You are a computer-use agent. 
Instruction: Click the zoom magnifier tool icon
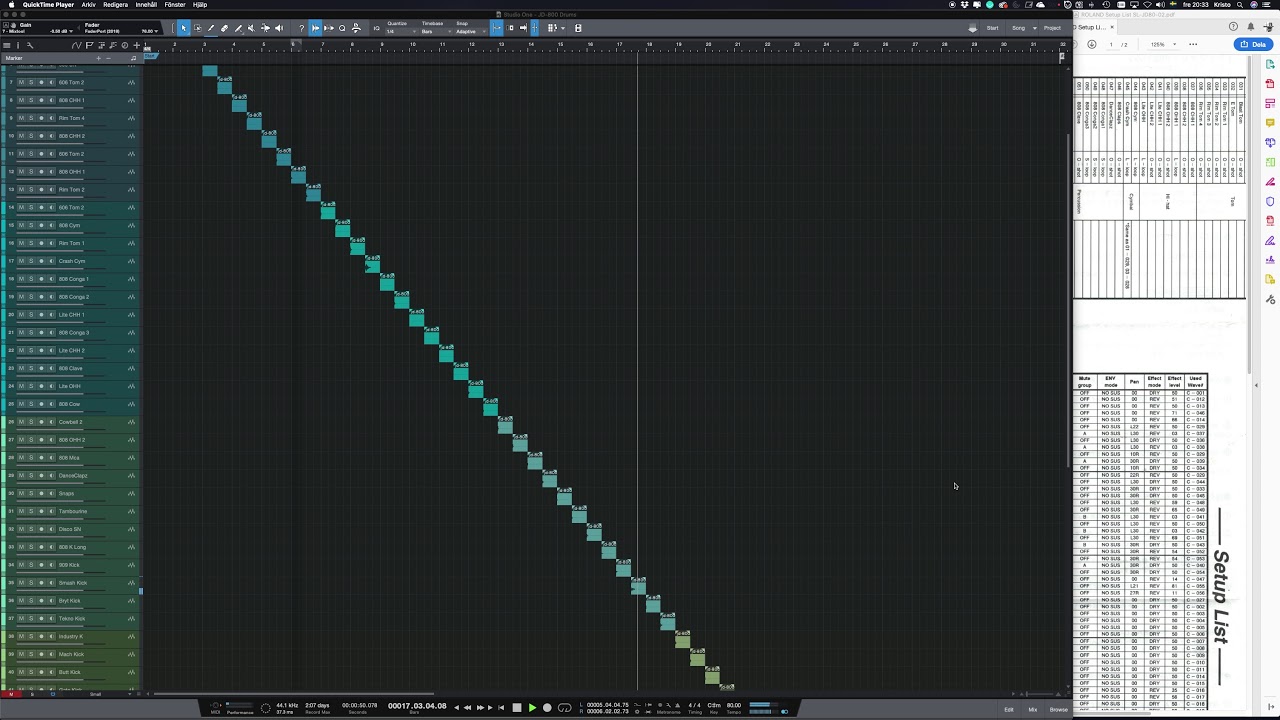pyautogui.click(x=342, y=28)
